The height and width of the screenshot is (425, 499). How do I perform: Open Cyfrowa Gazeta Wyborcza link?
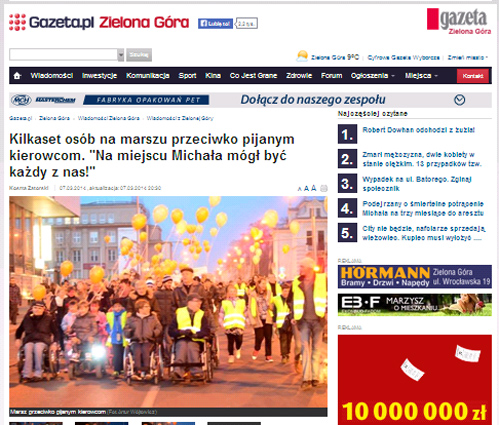[x=403, y=57]
